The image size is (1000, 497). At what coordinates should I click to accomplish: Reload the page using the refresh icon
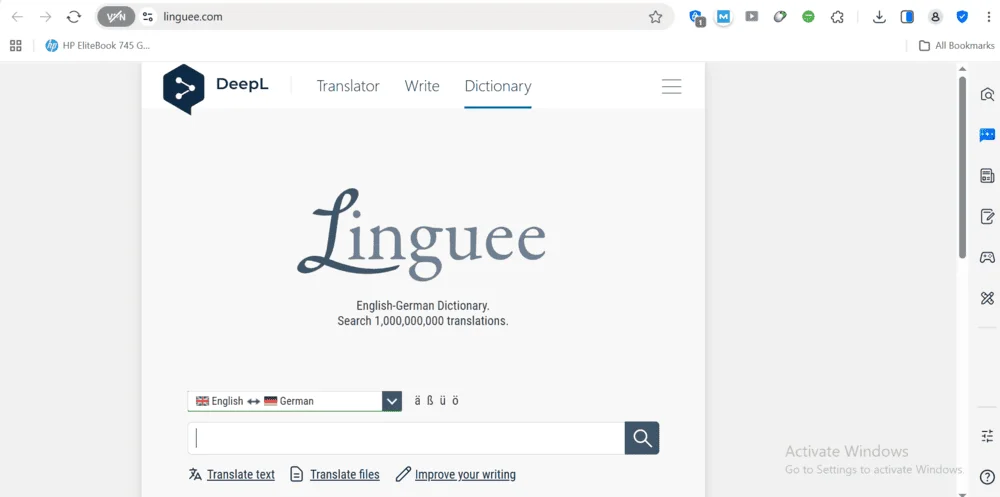tap(74, 17)
